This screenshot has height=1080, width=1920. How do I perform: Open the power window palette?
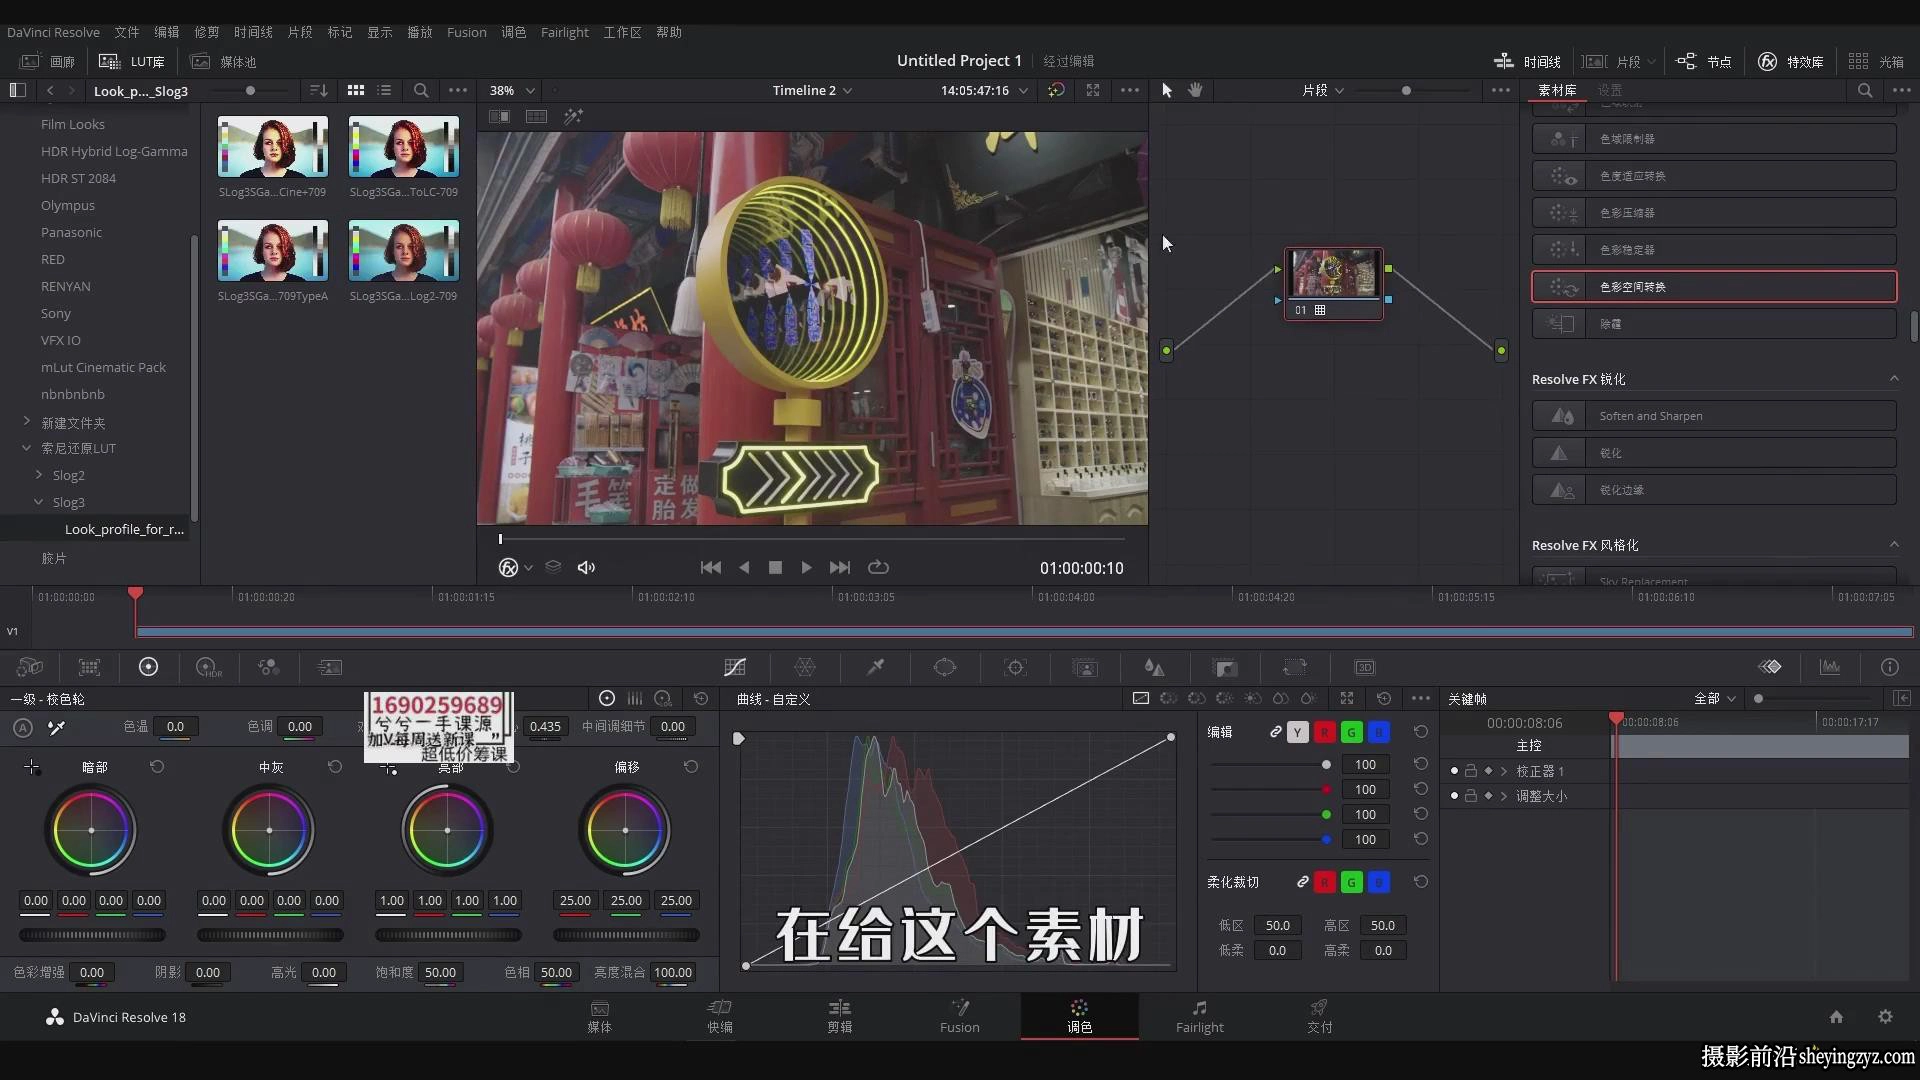(945, 667)
